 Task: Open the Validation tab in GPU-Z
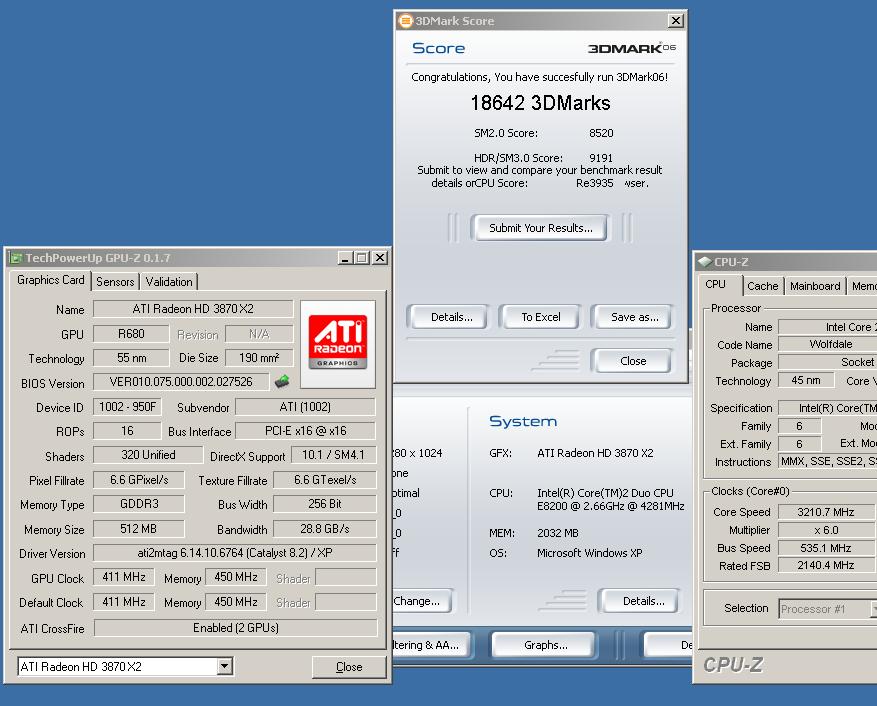point(169,281)
